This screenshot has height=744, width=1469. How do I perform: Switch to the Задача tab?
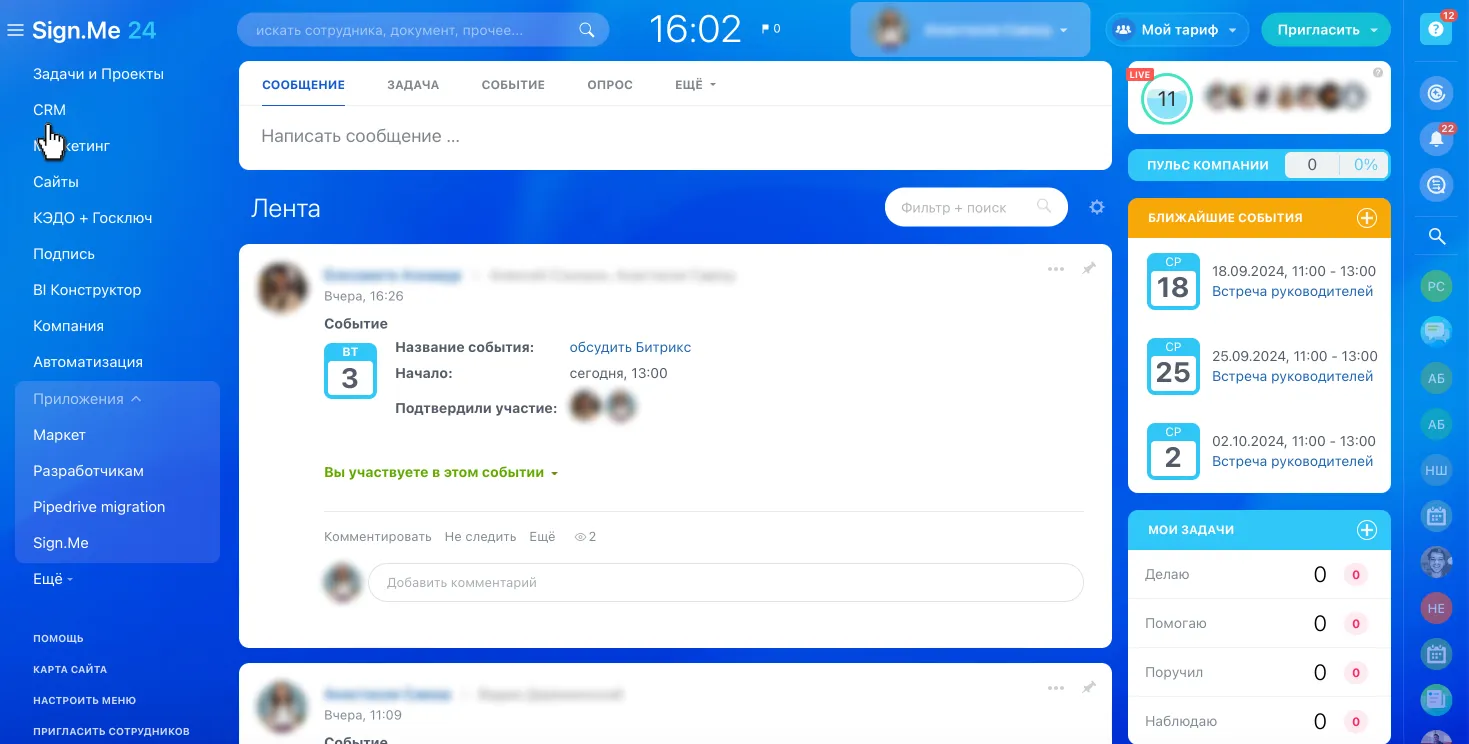coord(413,85)
